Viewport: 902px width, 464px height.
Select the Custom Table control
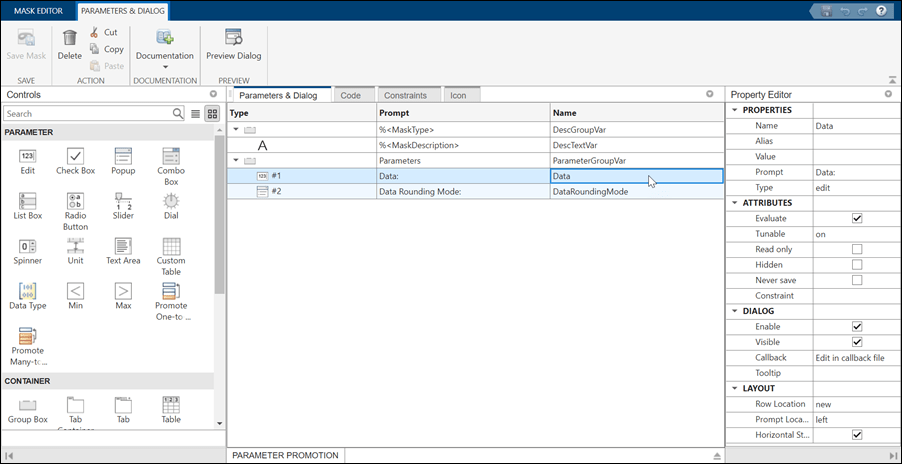(171, 246)
